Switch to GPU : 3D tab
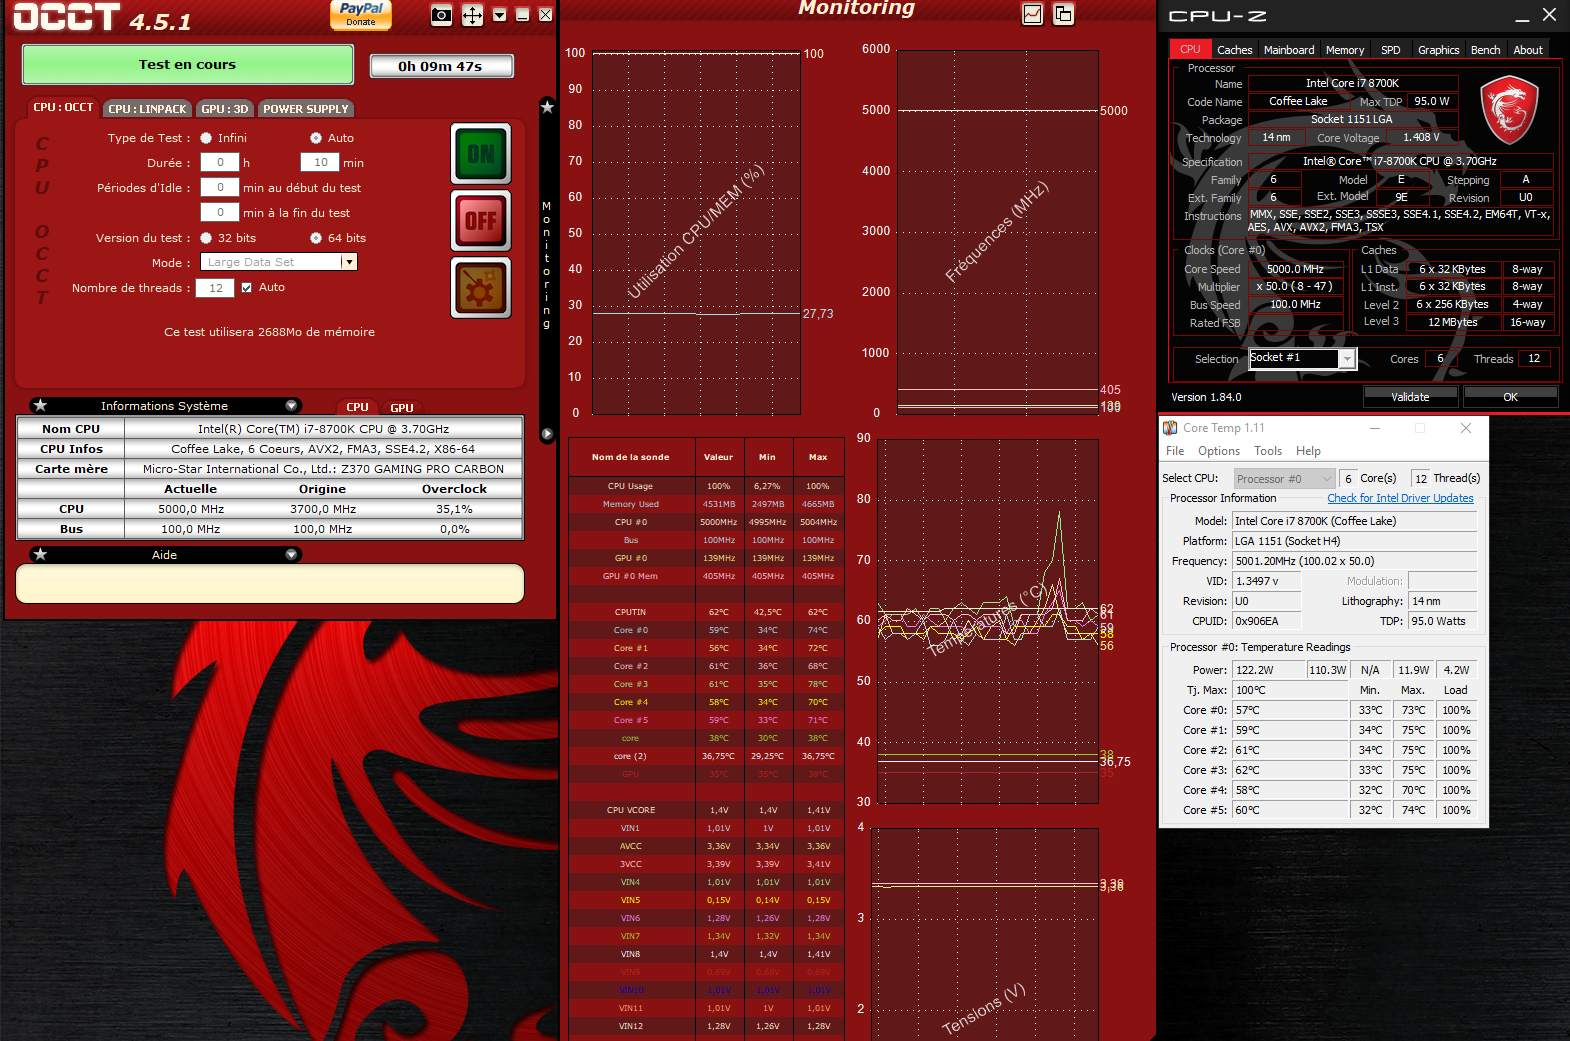 pos(224,109)
